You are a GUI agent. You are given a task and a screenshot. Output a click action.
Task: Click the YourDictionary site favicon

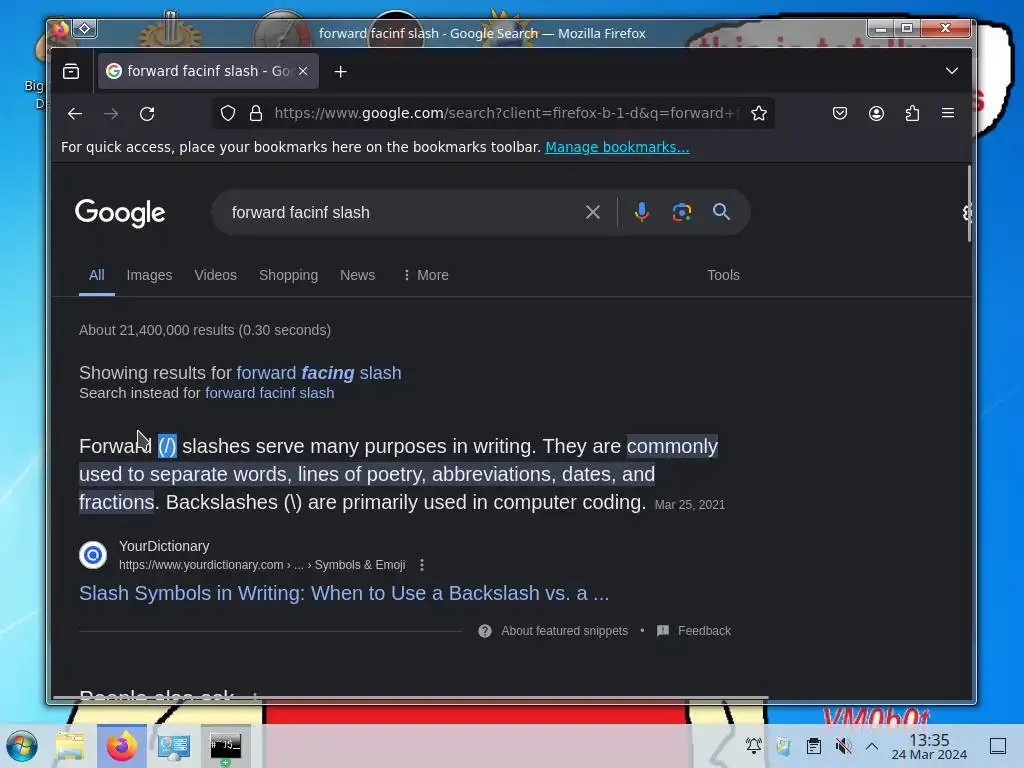pyautogui.click(x=93, y=555)
